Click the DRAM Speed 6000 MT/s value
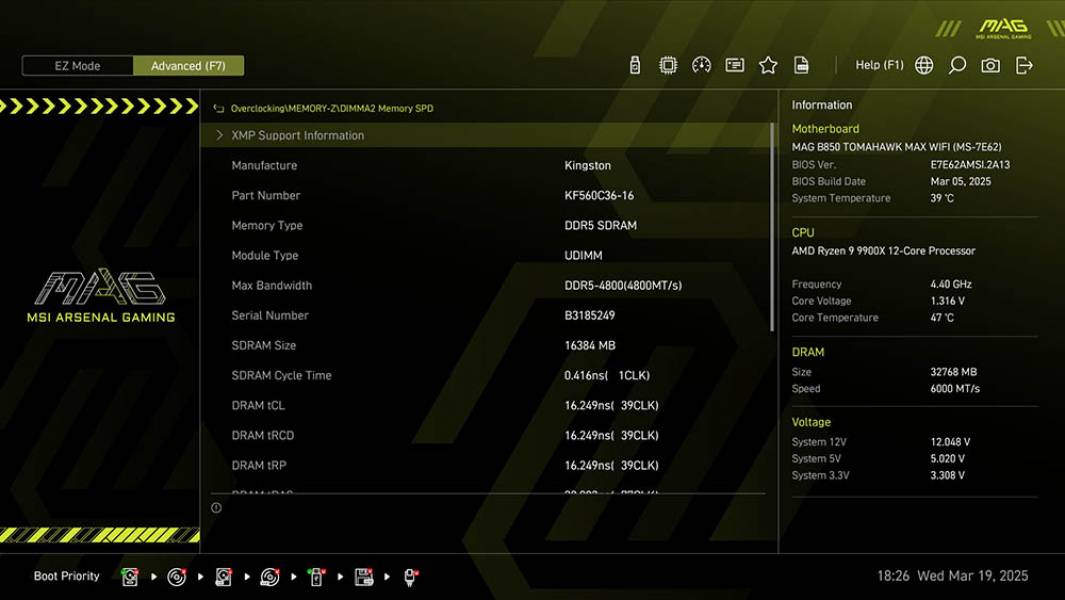The width and height of the screenshot is (1065, 600). pos(955,389)
